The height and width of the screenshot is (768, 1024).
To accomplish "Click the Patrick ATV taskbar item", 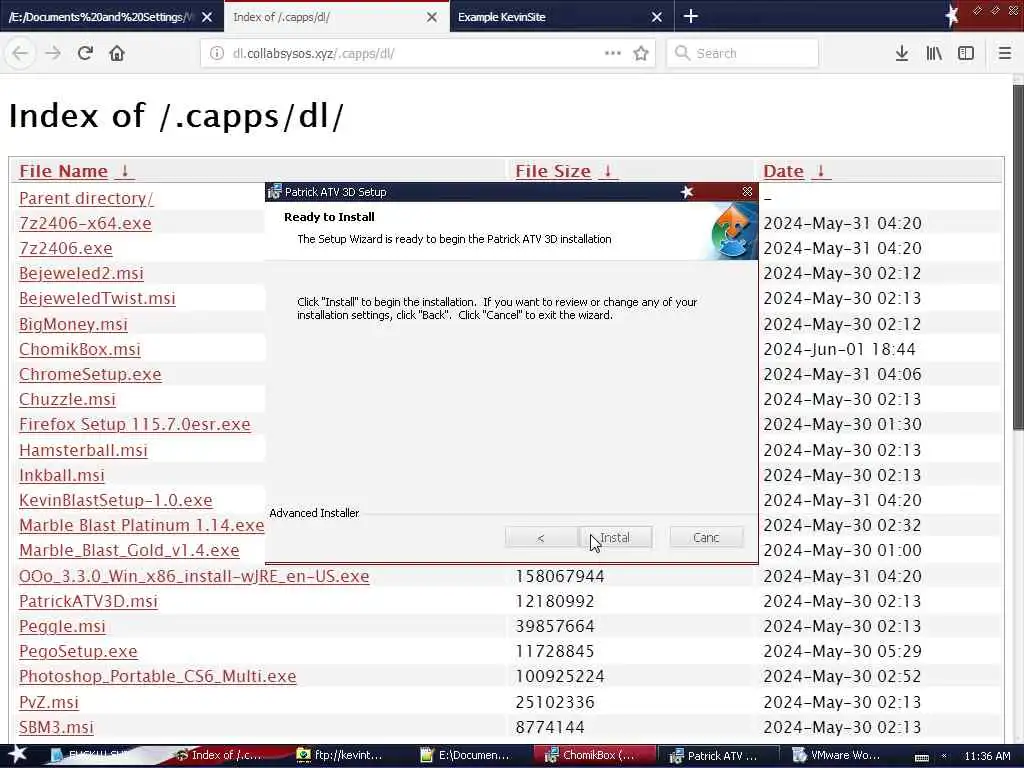I will pyautogui.click(x=717, y=756).
